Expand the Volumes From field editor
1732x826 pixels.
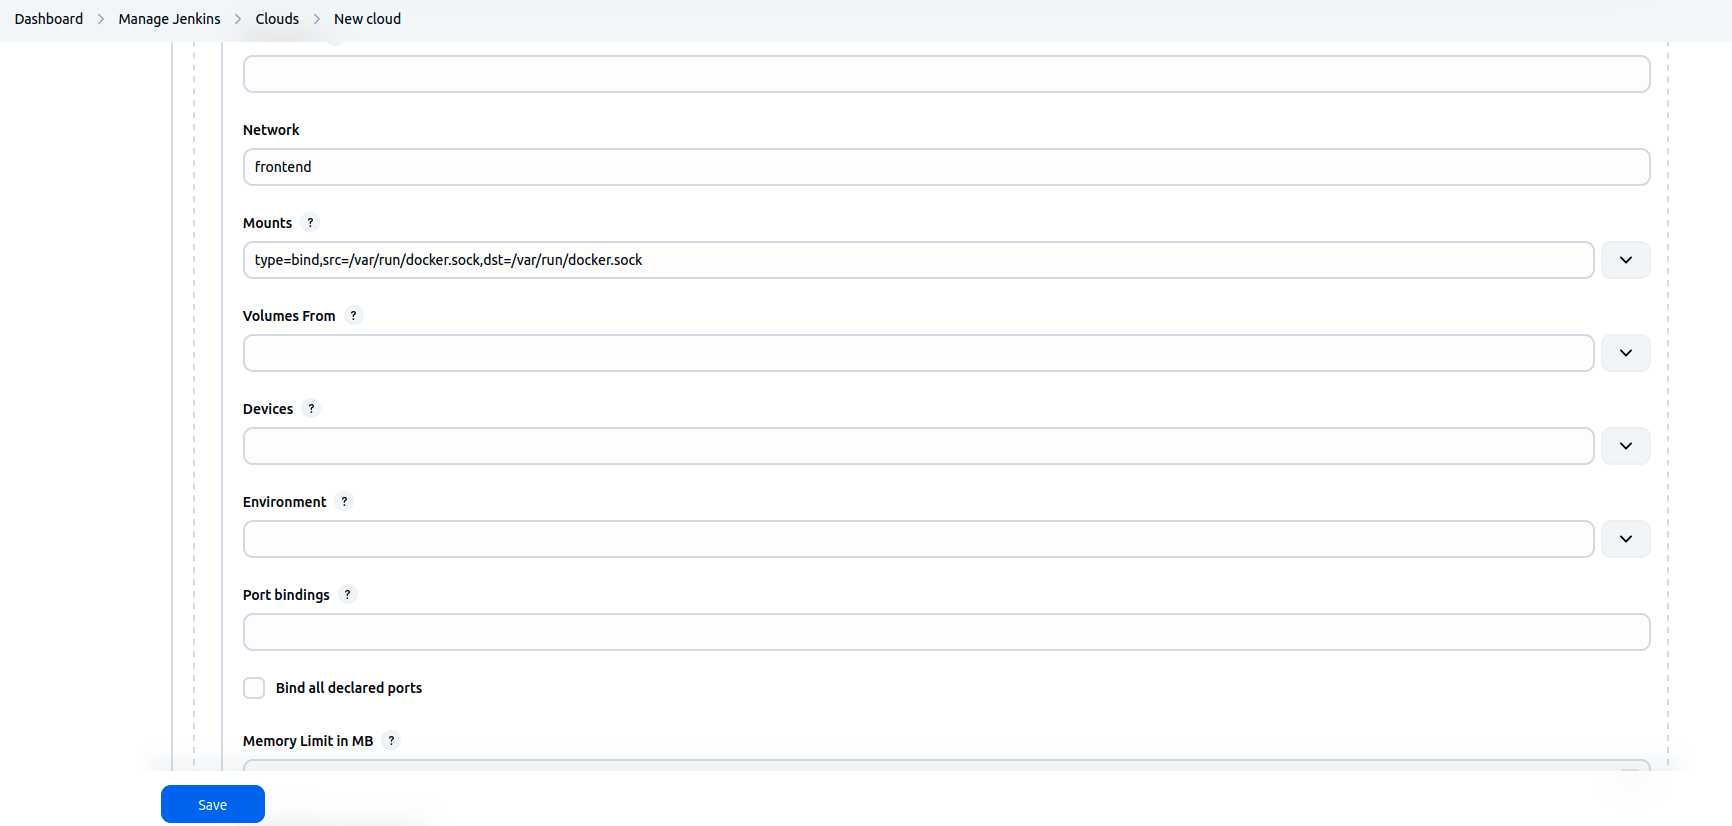point(1625,353)
